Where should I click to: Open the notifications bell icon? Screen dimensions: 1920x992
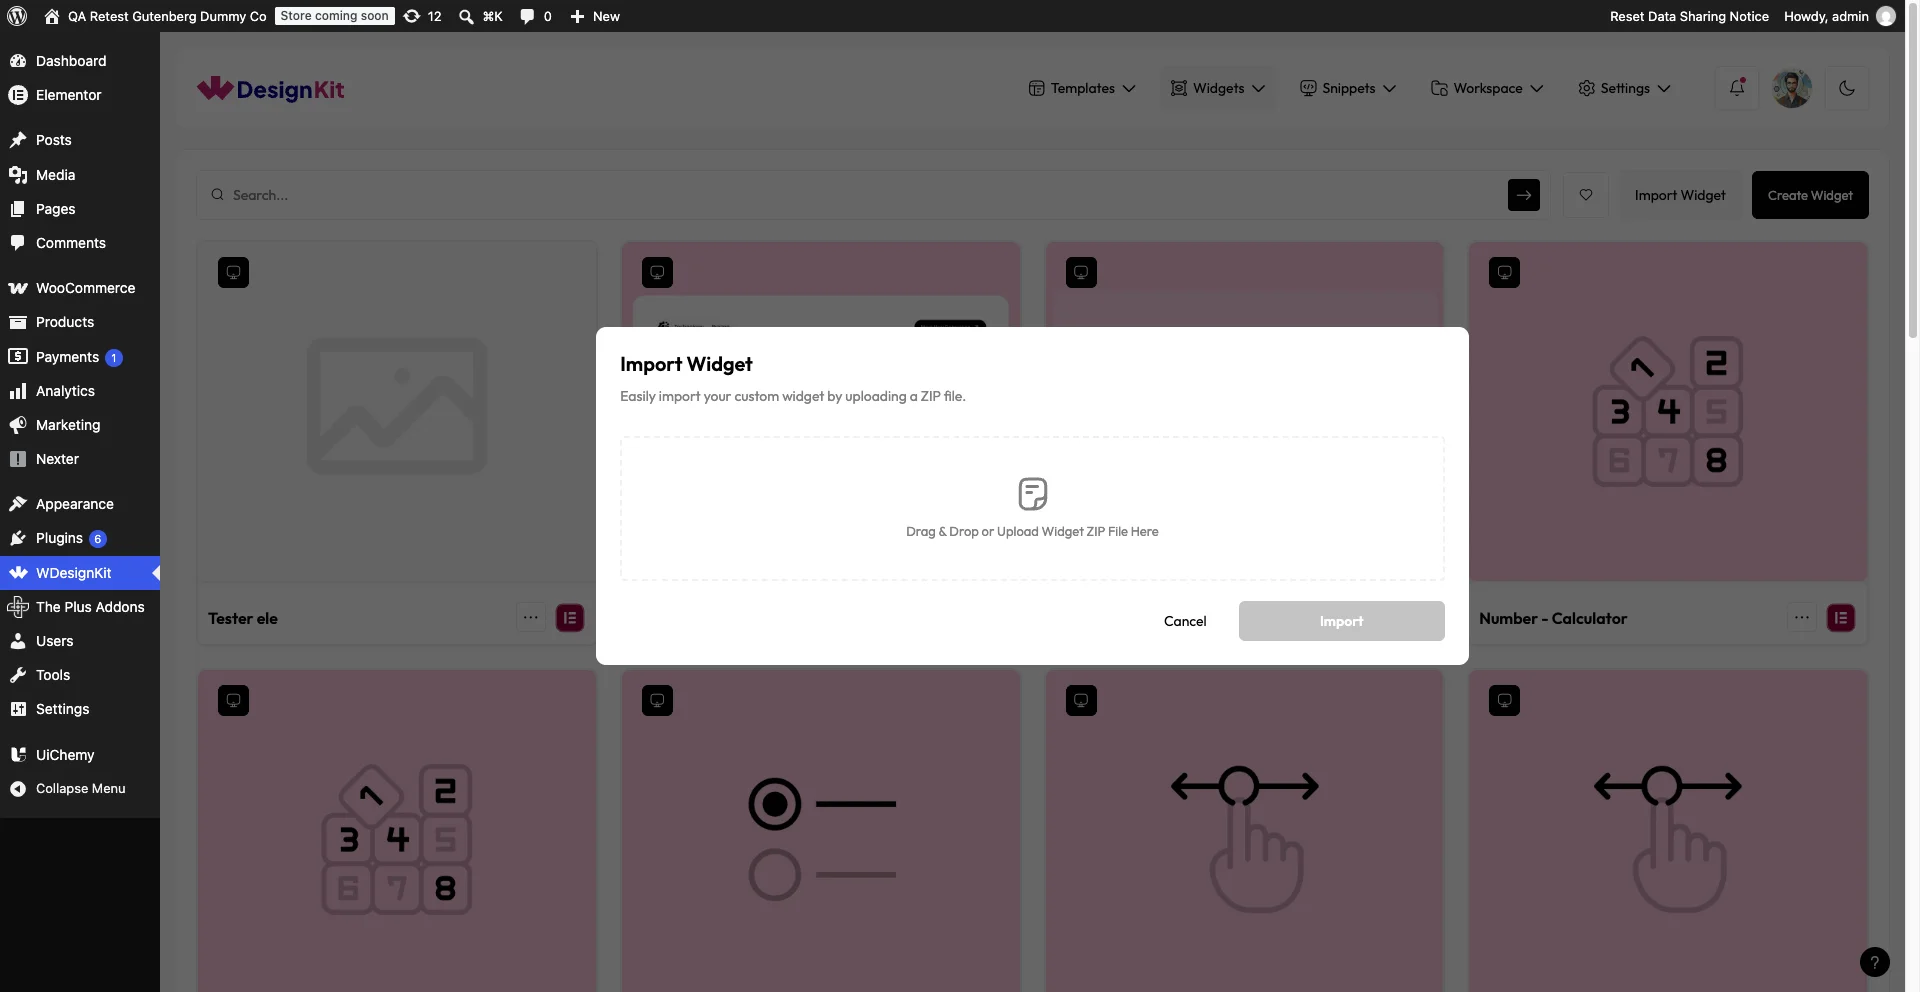point(1737,88)
